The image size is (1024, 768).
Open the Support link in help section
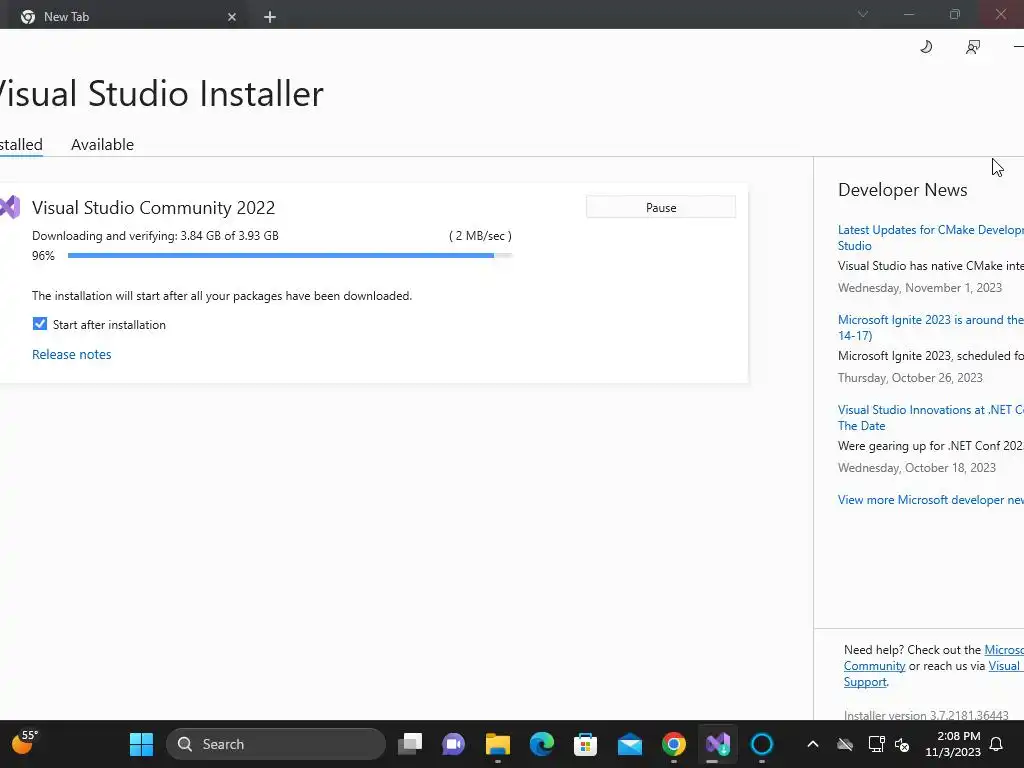tap(865, 682)
